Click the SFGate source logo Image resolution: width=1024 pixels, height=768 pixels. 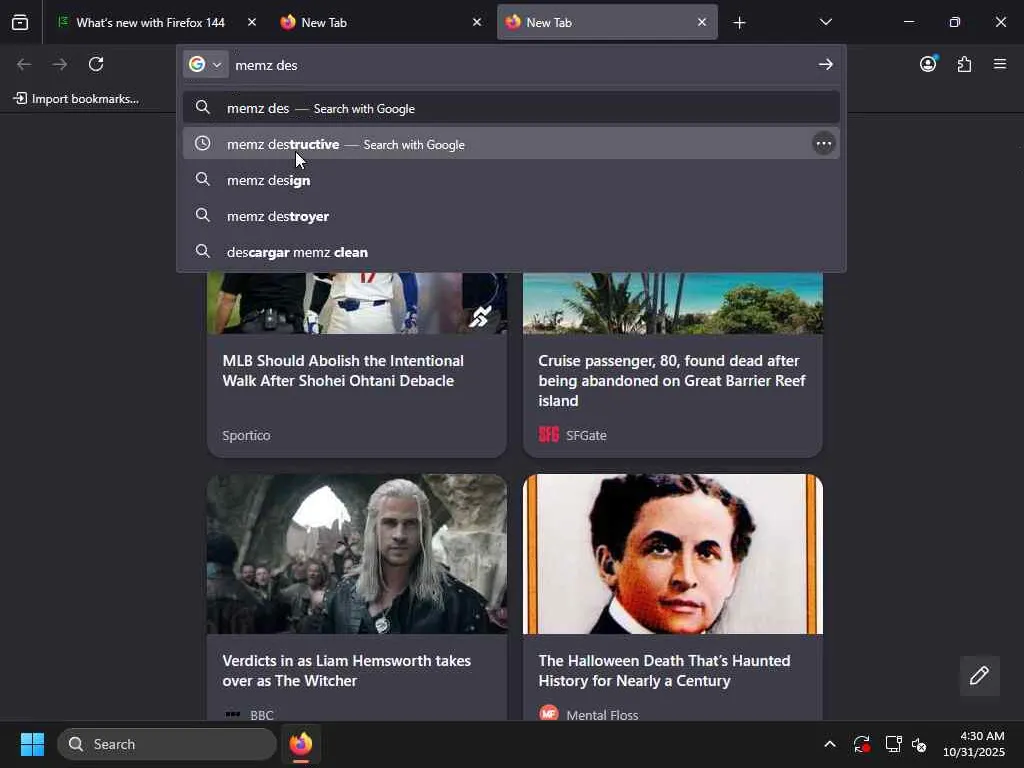pyautogui.click(x=549, y=435)
